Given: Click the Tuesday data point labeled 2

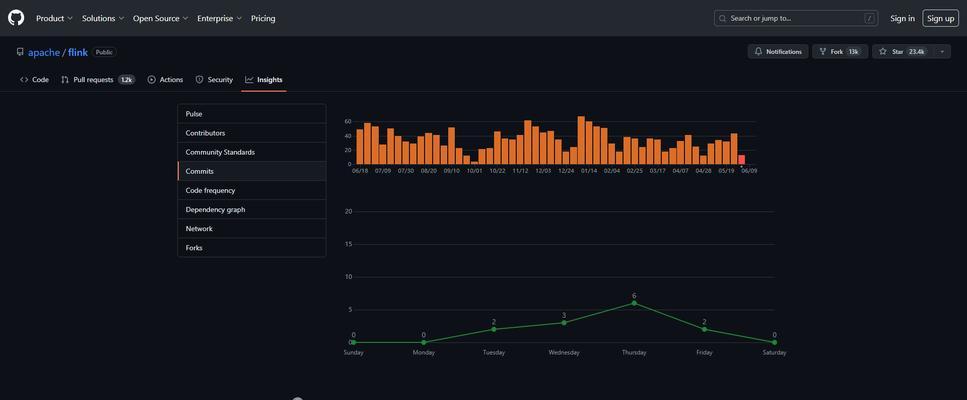Looking at the screenshot, I should pyautogui.click(x=494, y=329).
